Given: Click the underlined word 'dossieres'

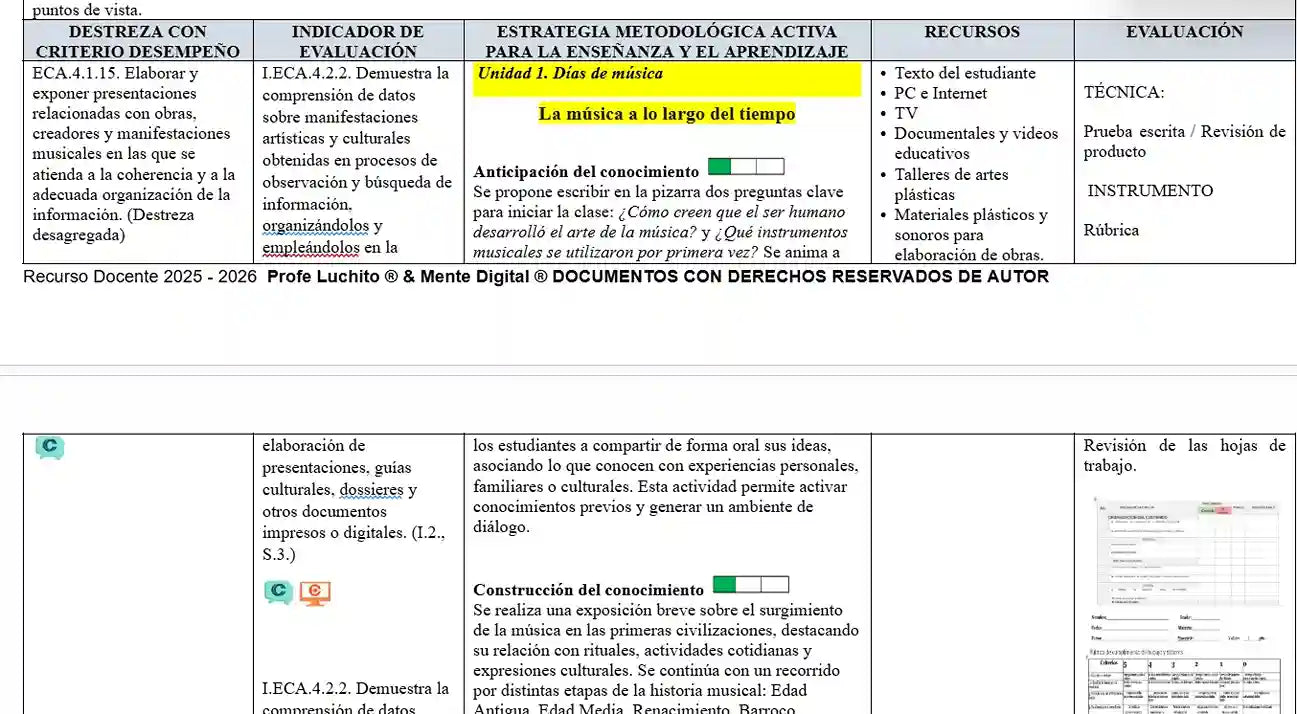Looking at the screenshot, I should pos(371,490).
